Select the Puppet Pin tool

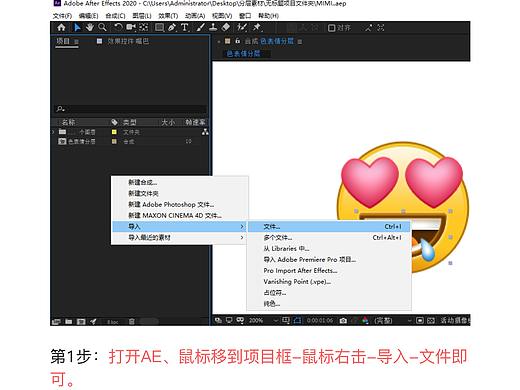pyautogui.click(x=257, y=28)
